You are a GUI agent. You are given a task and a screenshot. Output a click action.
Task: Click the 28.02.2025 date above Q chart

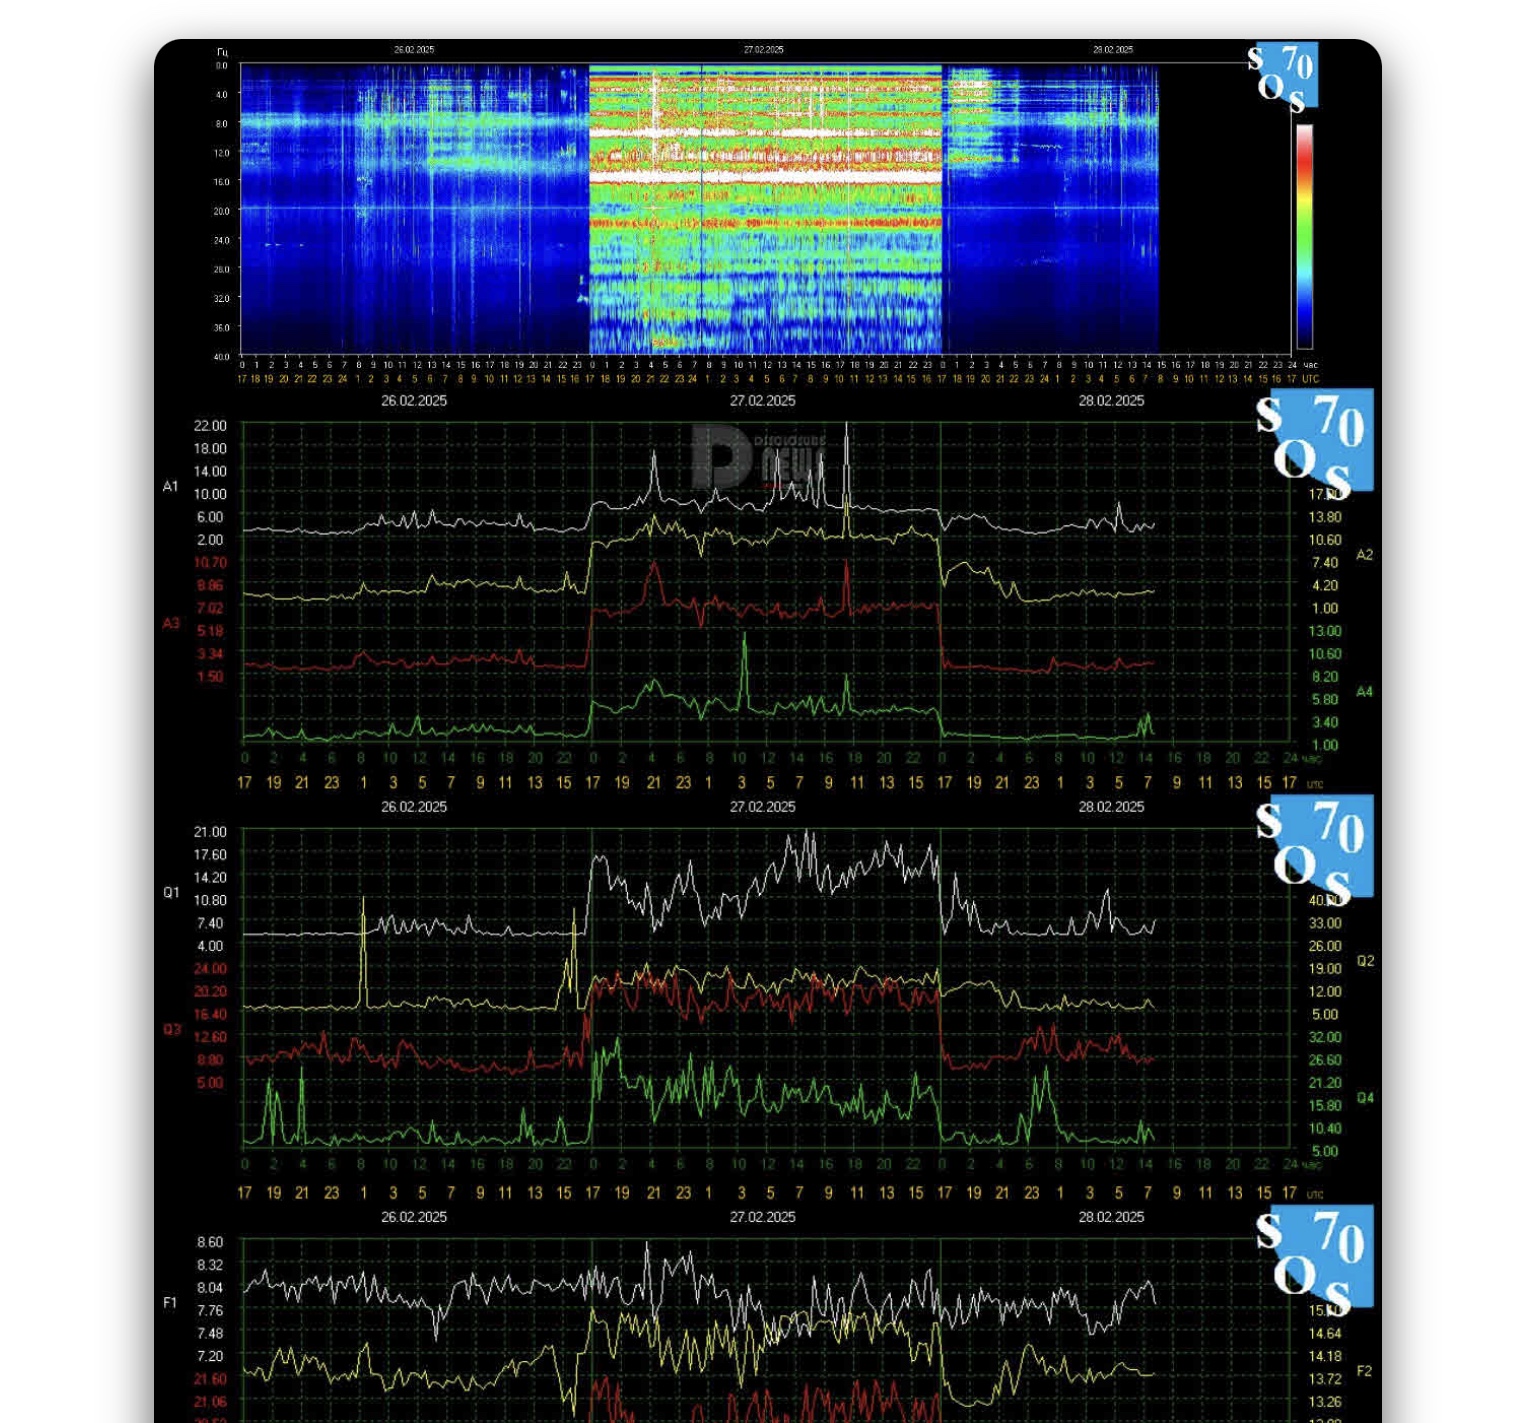click(x=1111, y=806)
